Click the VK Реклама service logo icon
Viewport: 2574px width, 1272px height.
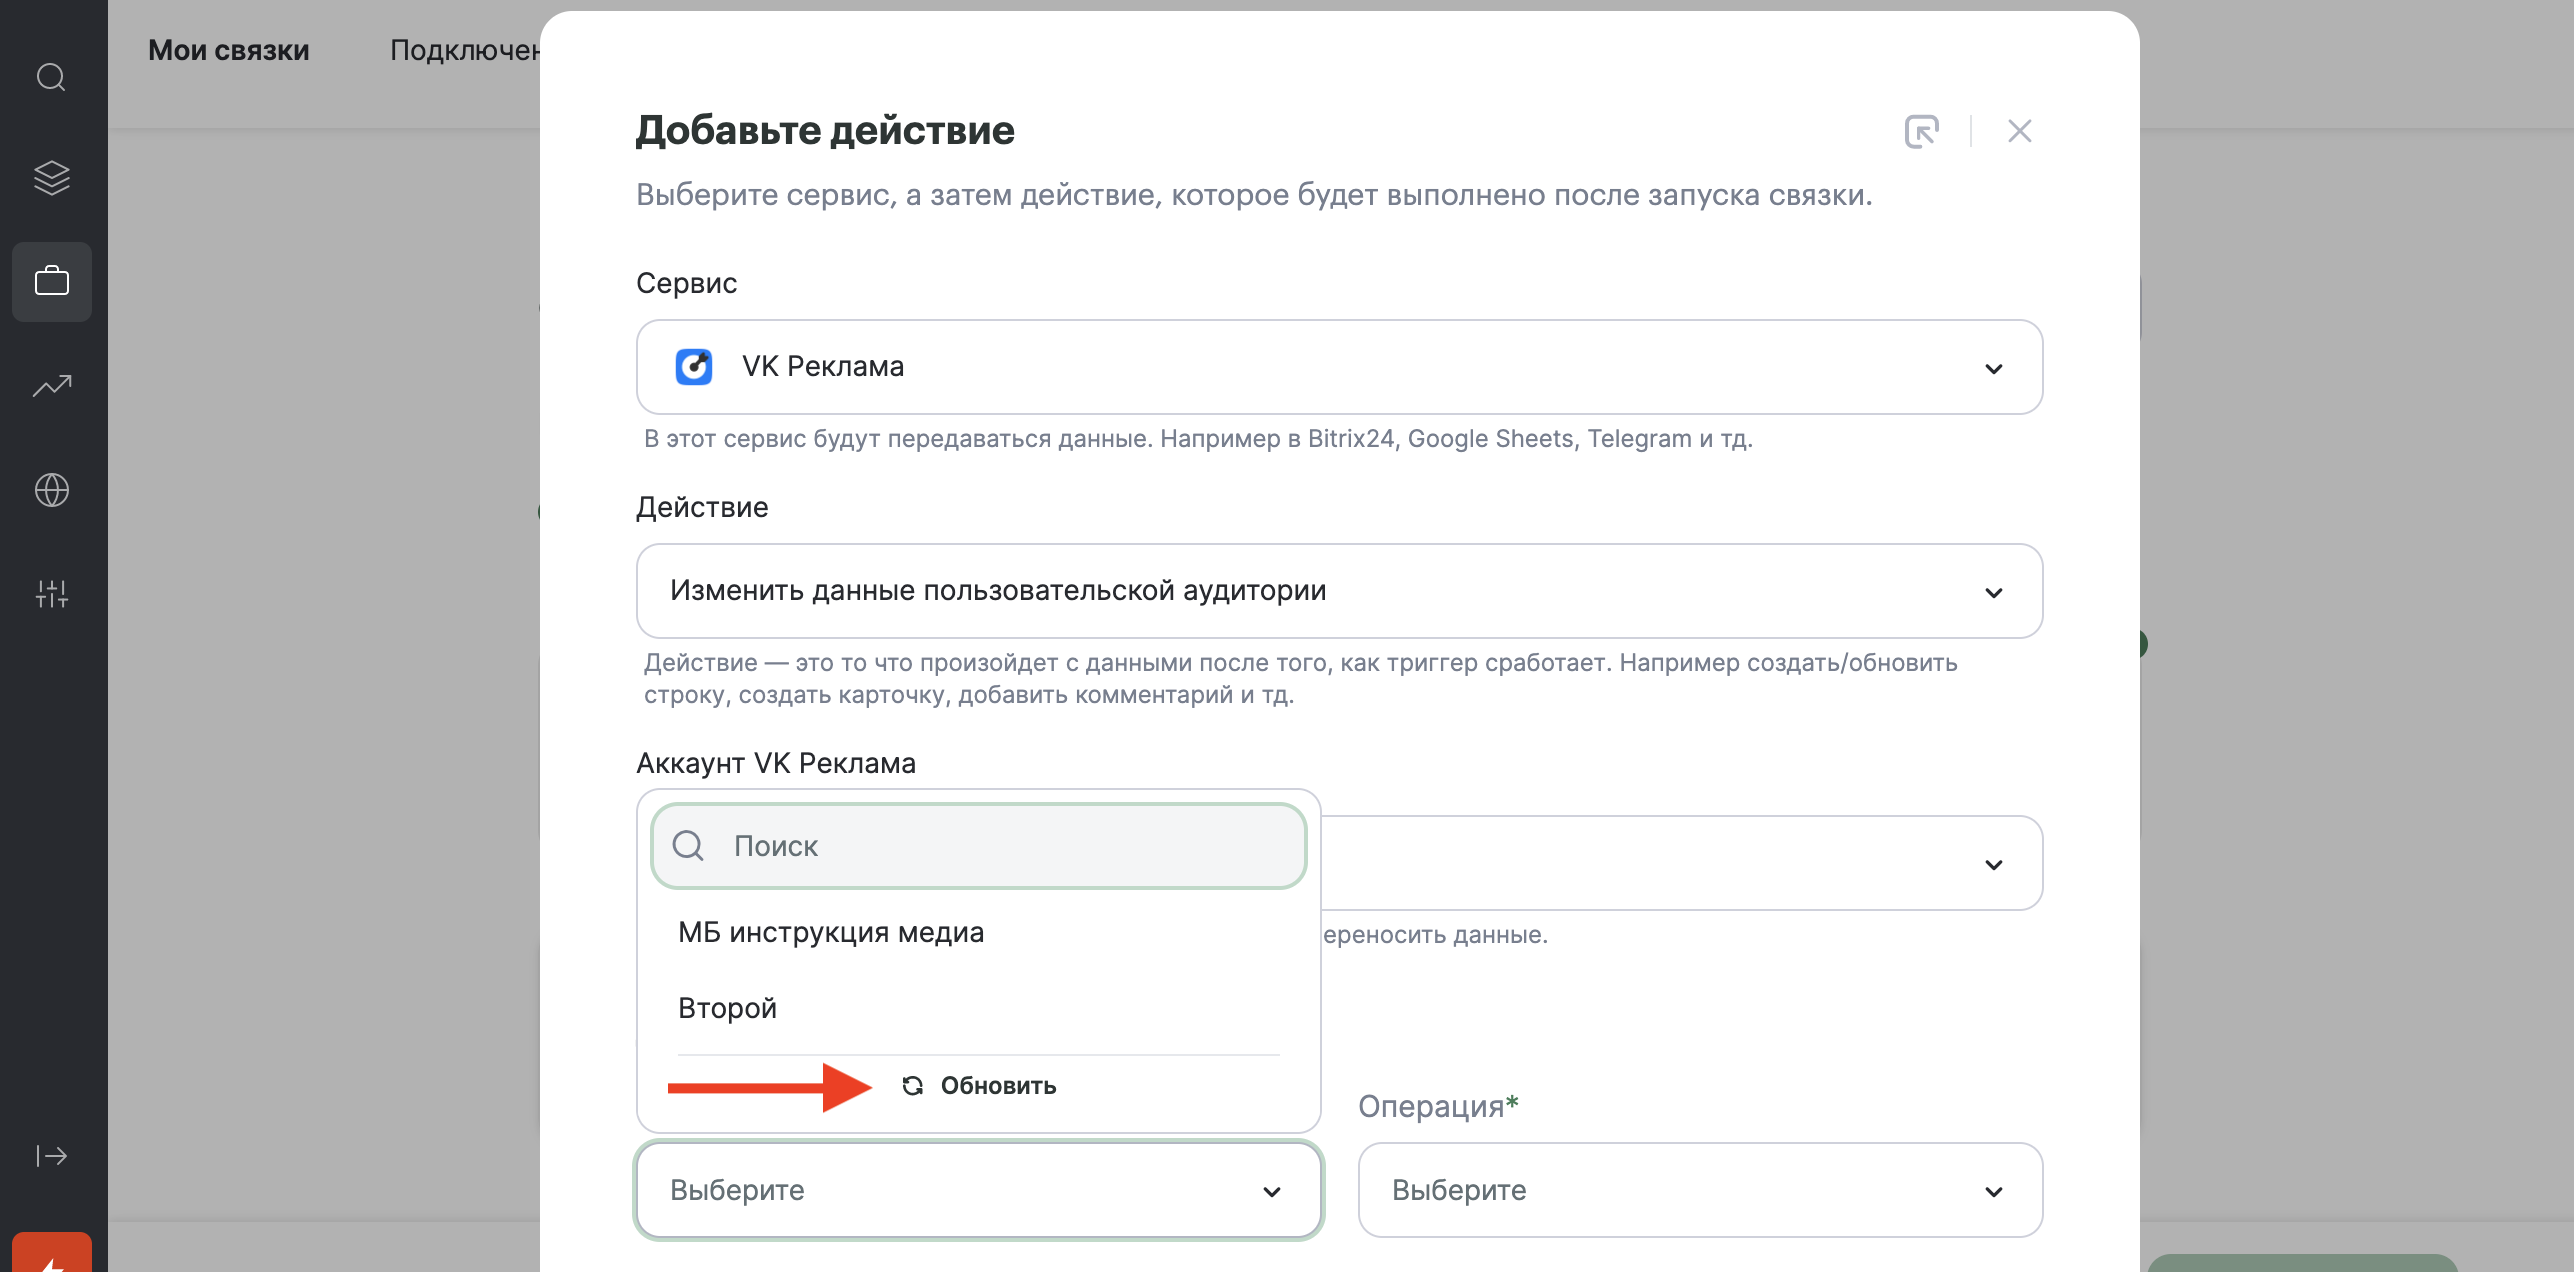point(694,367)
